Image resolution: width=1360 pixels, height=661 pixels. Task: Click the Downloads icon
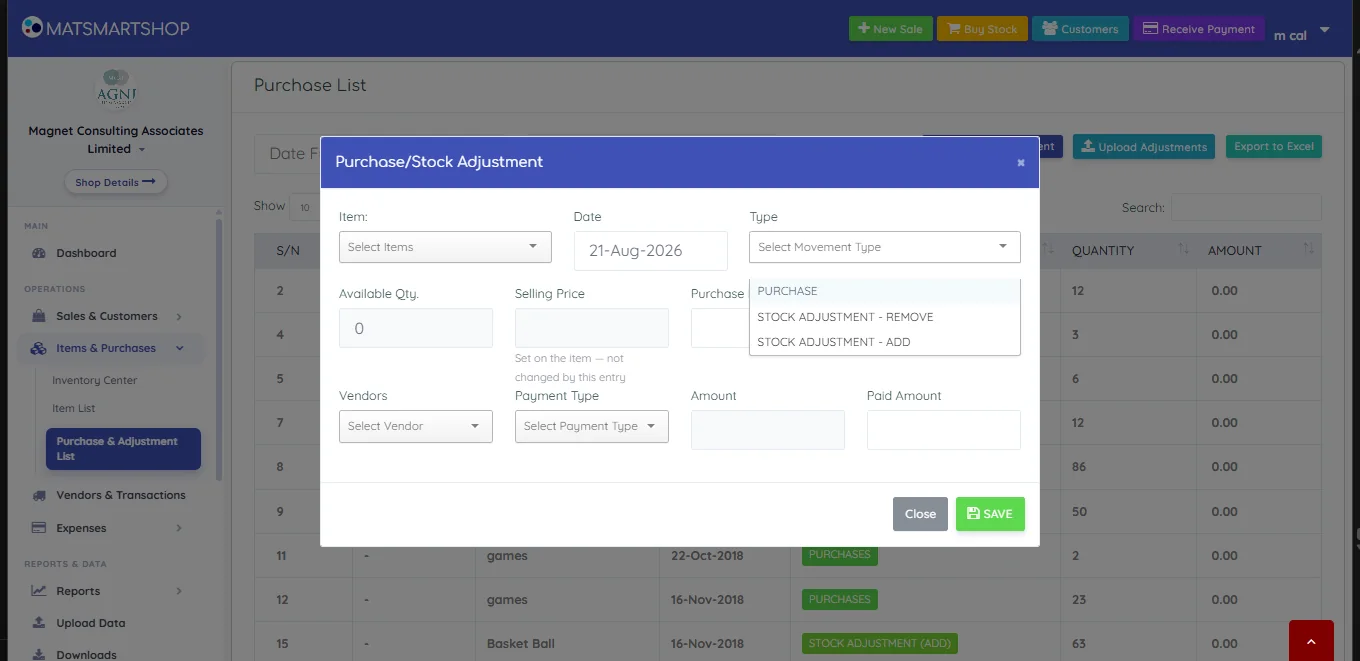tap(39, 655)
